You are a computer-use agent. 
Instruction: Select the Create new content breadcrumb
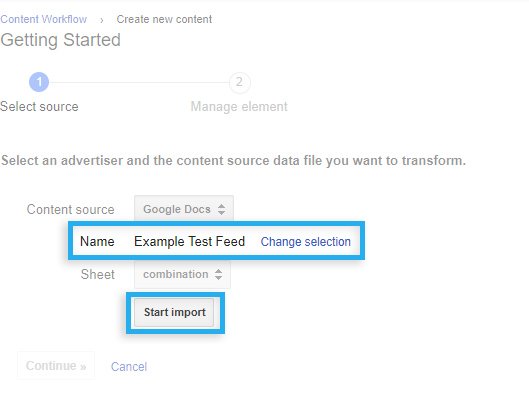click(164, 19)
